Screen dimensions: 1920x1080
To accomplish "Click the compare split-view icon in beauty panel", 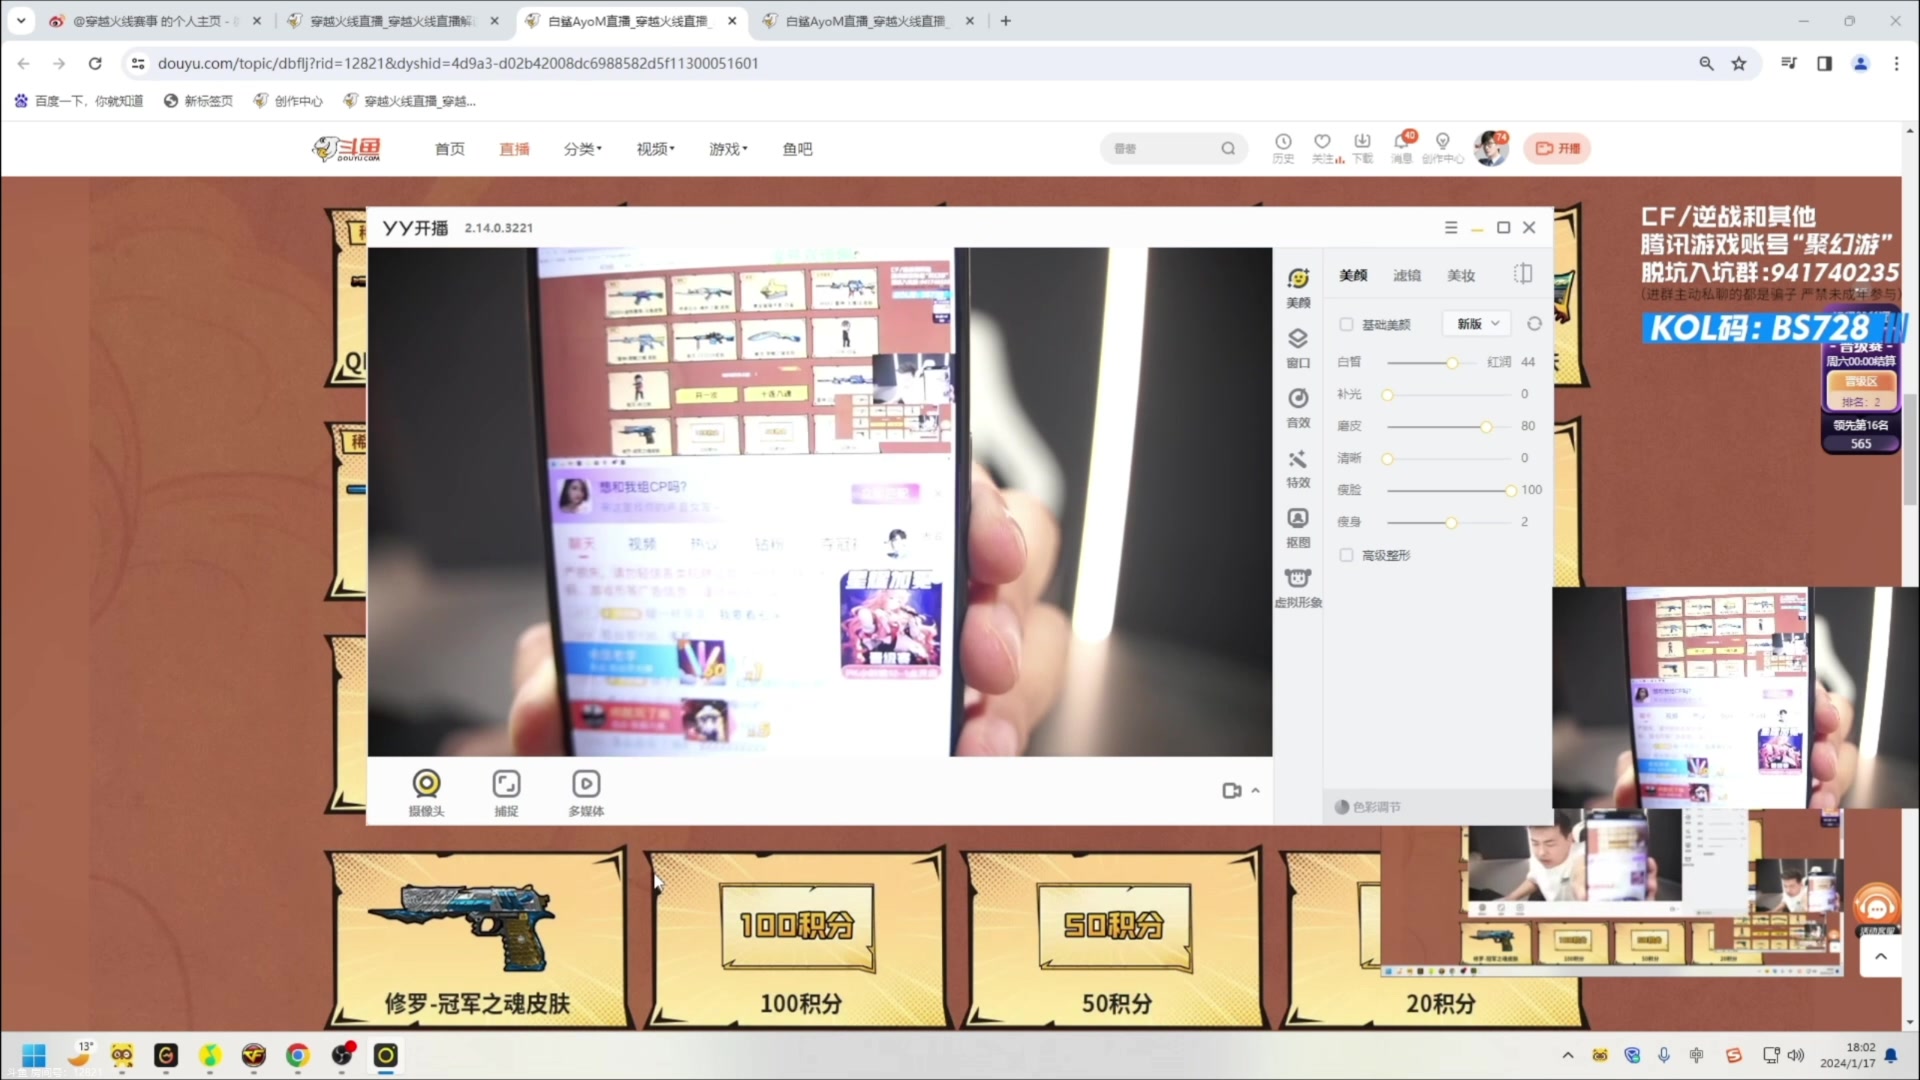I will (1523, 274).
